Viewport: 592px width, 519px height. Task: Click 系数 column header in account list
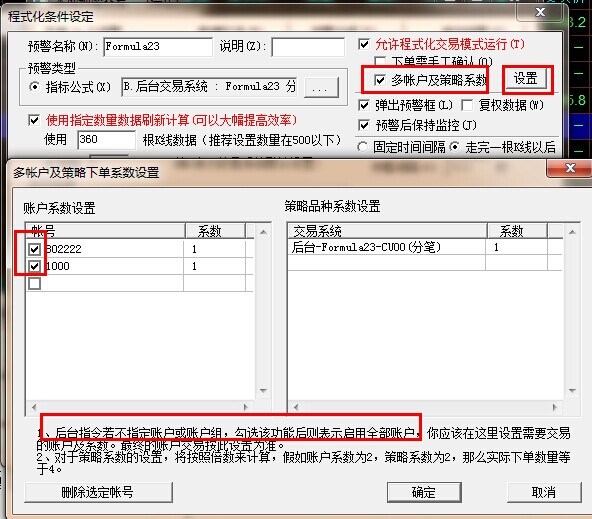pyautogui.click(x=215, y=231)
